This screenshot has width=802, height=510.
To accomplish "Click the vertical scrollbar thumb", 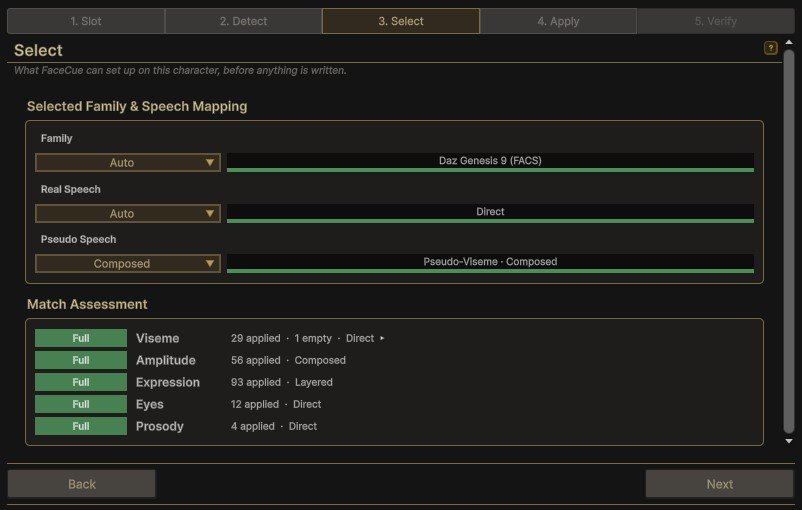I will click(x=789, y=240).
